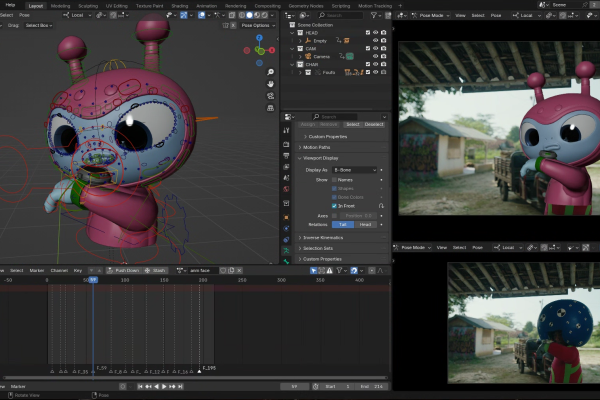
Task: Click the current frame field showing 59
Action: click(294, 387)
